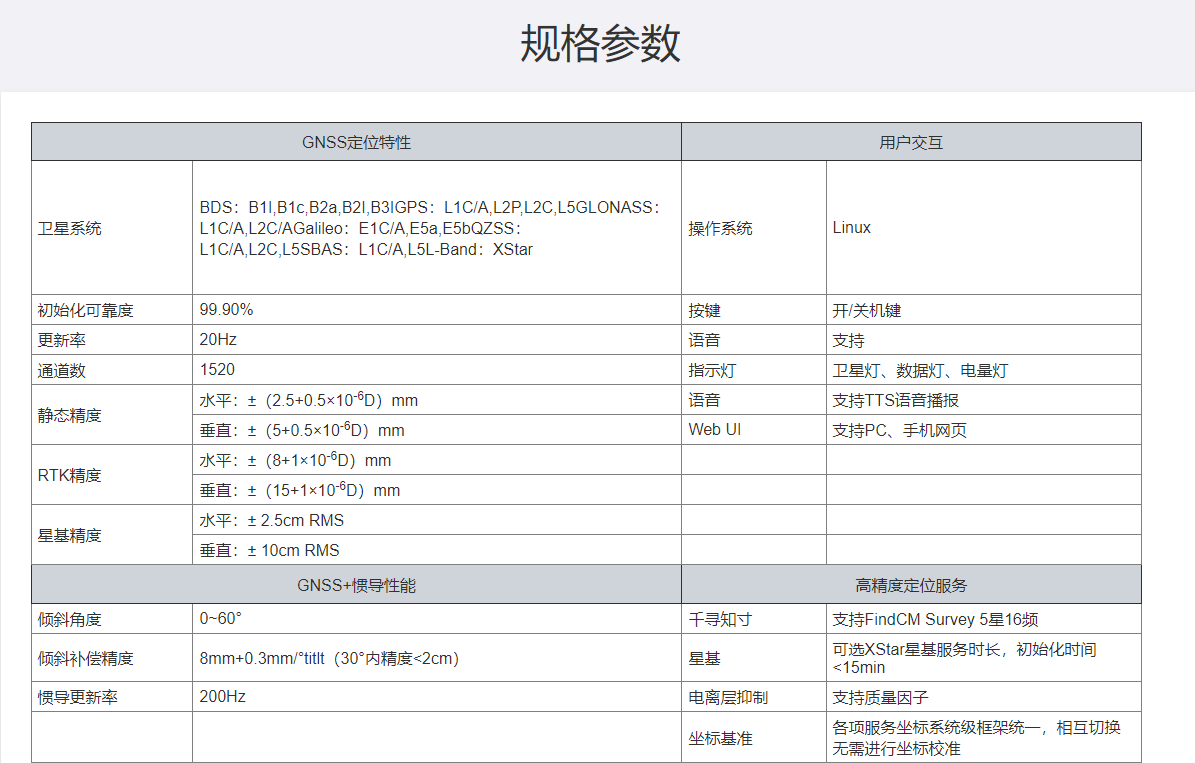Image resolution: width=1195 pixels, height=763 pixels.
Task: Select the 卫星系统 row label
Action: pos(70,228)
